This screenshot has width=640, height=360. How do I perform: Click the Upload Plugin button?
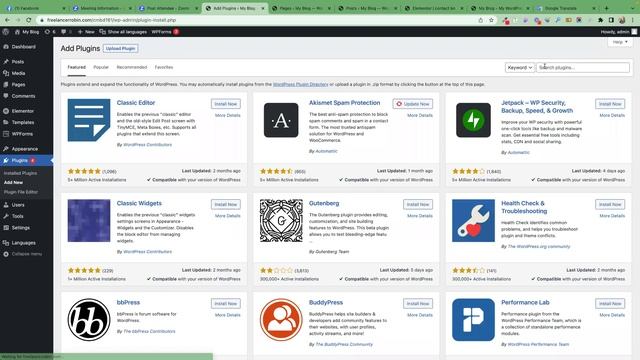[120, 49]
